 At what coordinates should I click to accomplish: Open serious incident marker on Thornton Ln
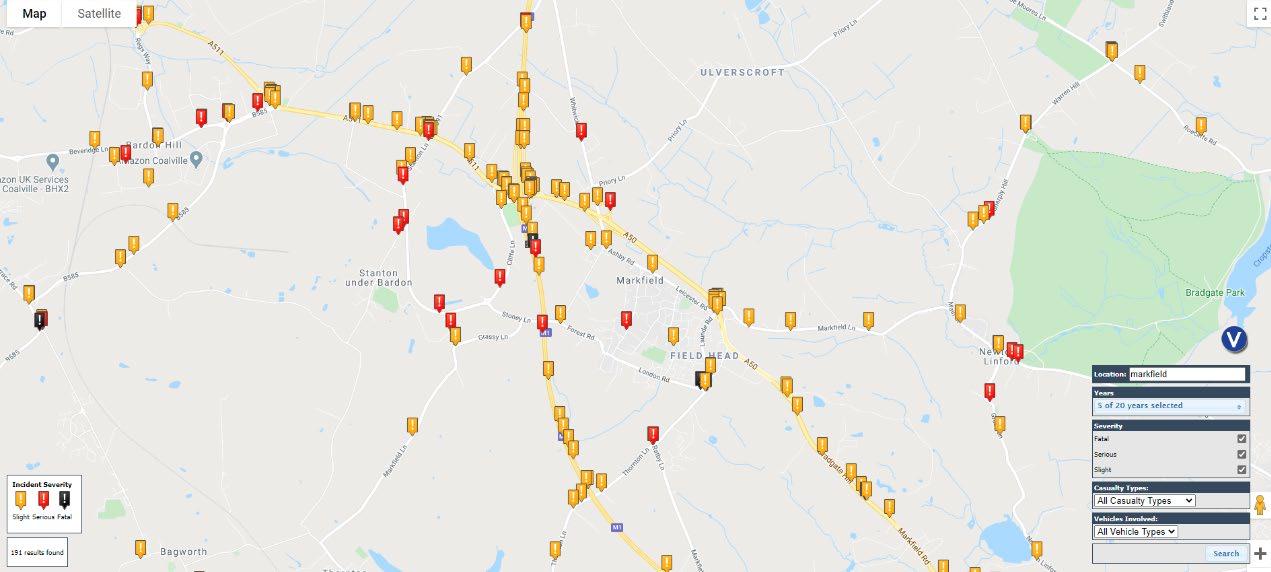coord(653,434)
